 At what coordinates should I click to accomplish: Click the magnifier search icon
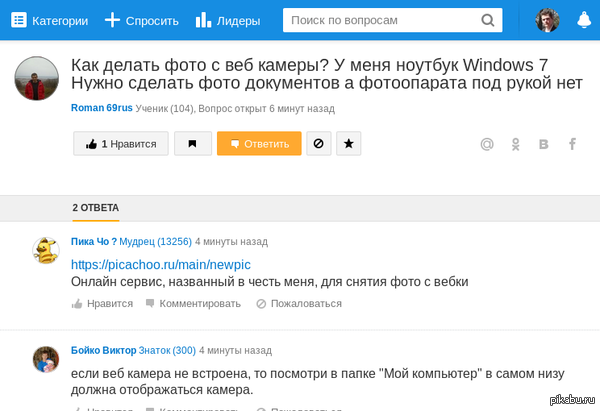tap(488, 20)
